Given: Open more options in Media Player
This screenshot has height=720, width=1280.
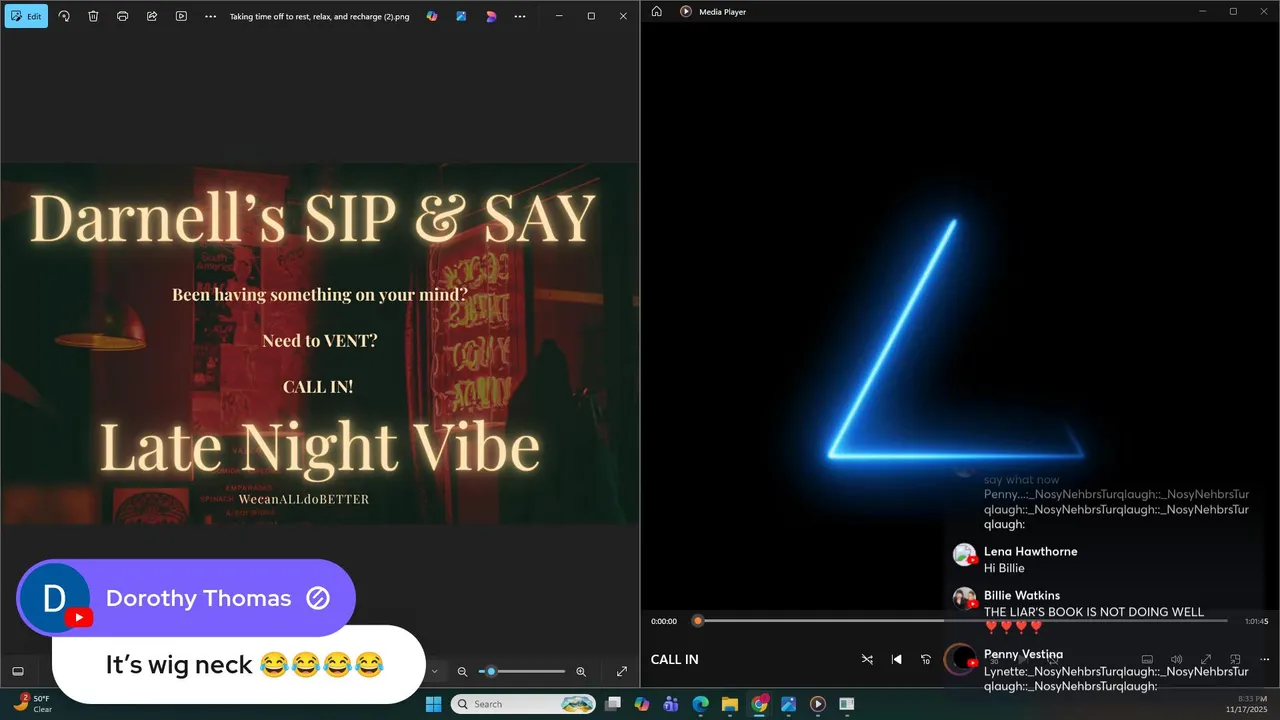Looking at the screenshot, I should pyautogui.click(x=1264, y=659).
